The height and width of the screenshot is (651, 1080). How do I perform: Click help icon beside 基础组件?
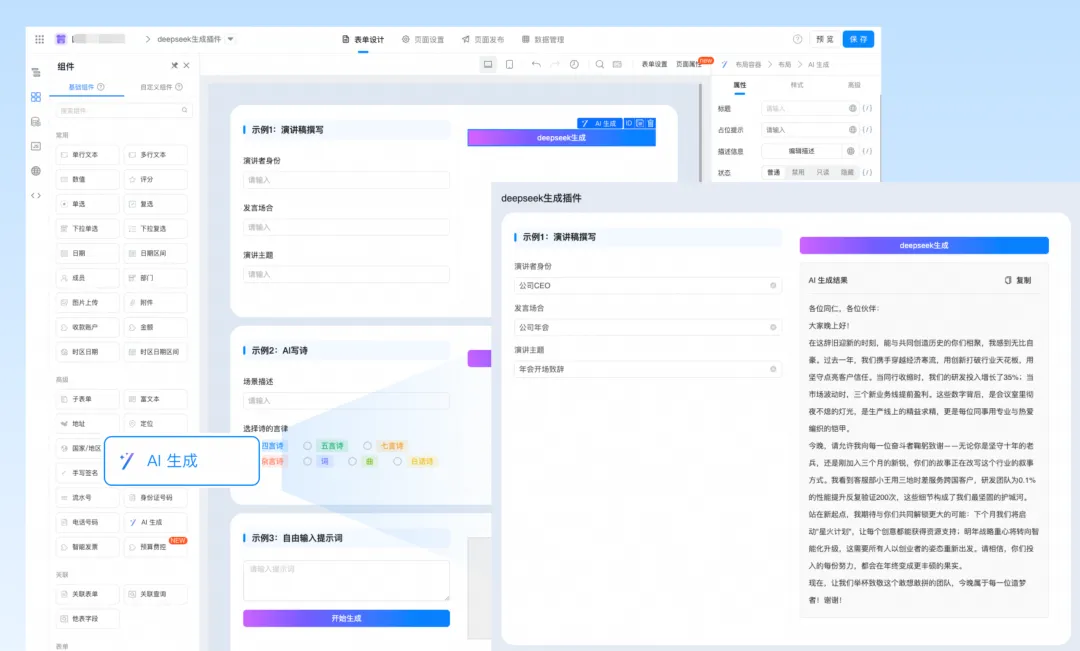click(101, 87)
